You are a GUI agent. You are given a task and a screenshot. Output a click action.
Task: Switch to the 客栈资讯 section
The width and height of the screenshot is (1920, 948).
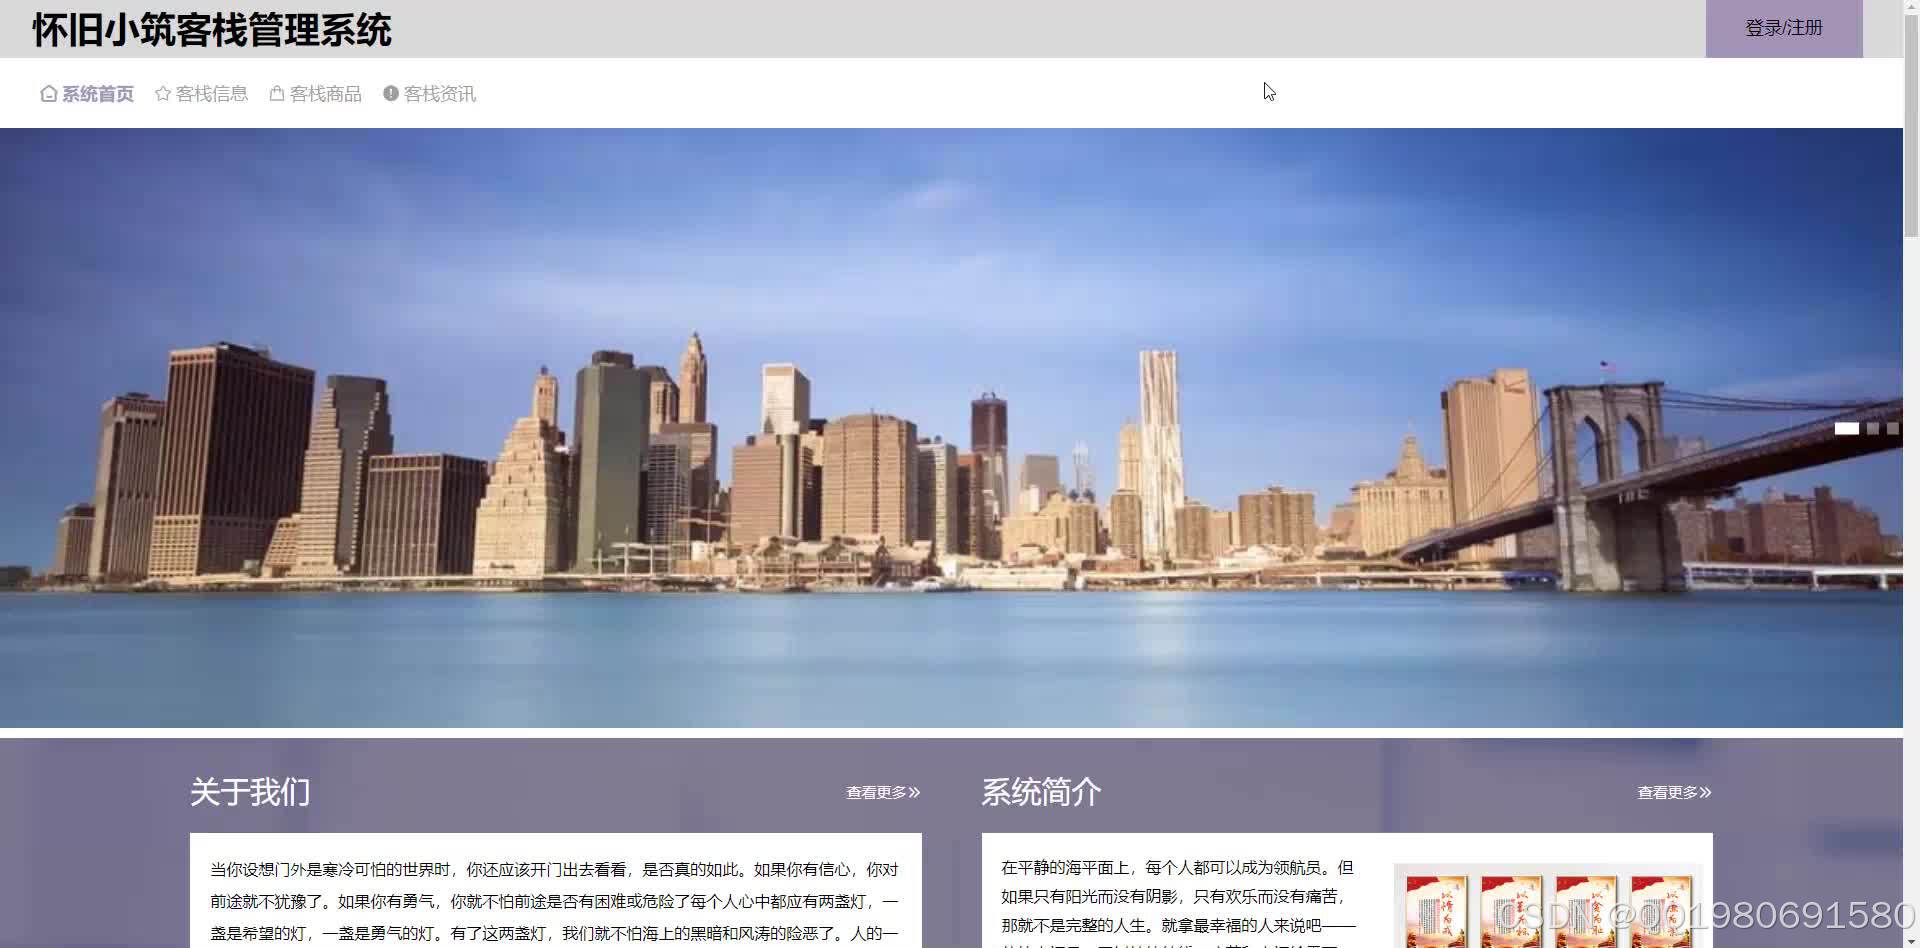pos(439,92)
